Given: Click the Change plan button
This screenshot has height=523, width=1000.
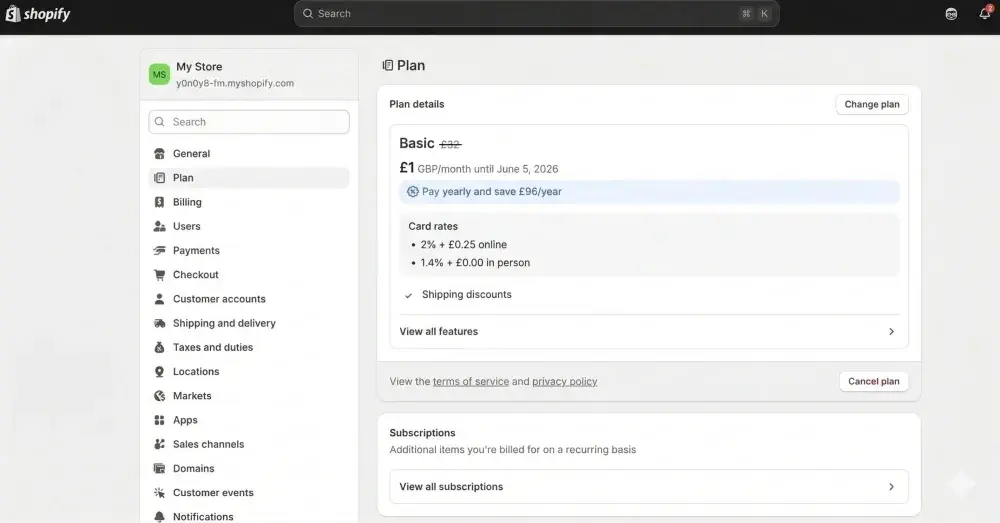Looking at the screenshot, I should point(872,105).
